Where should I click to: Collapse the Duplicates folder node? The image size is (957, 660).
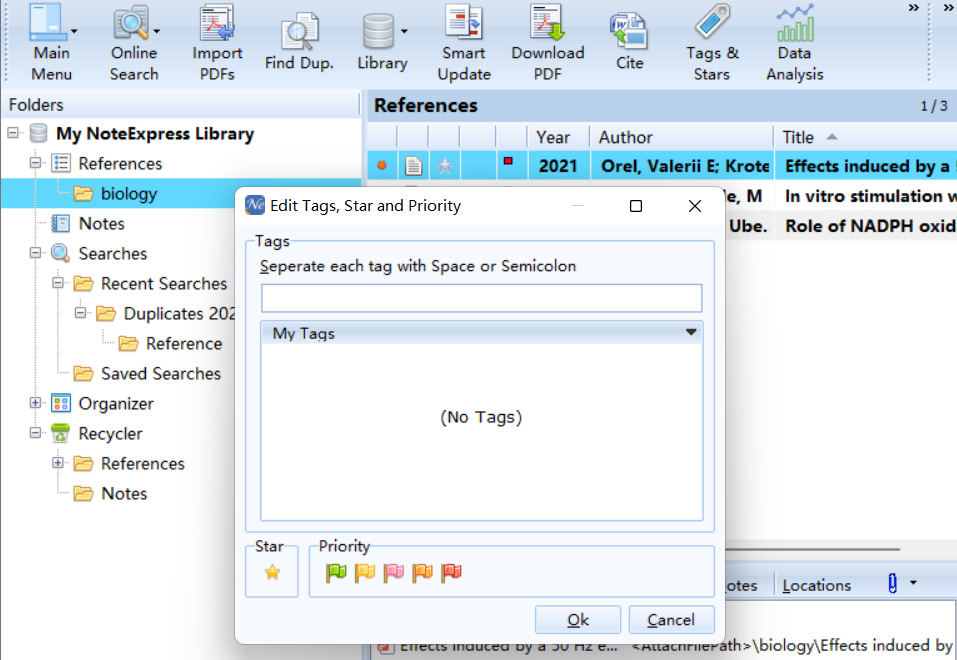(81, 313)
